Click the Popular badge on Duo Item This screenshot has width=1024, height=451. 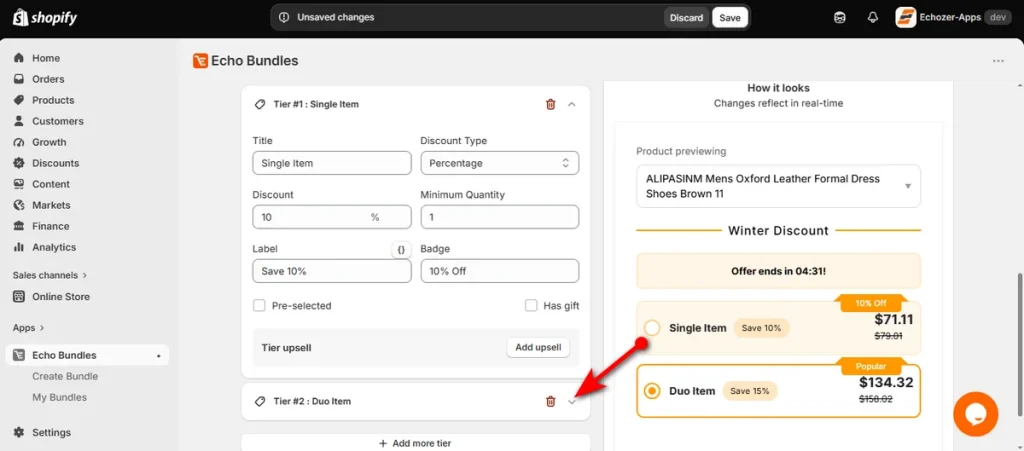click(869, 366)
